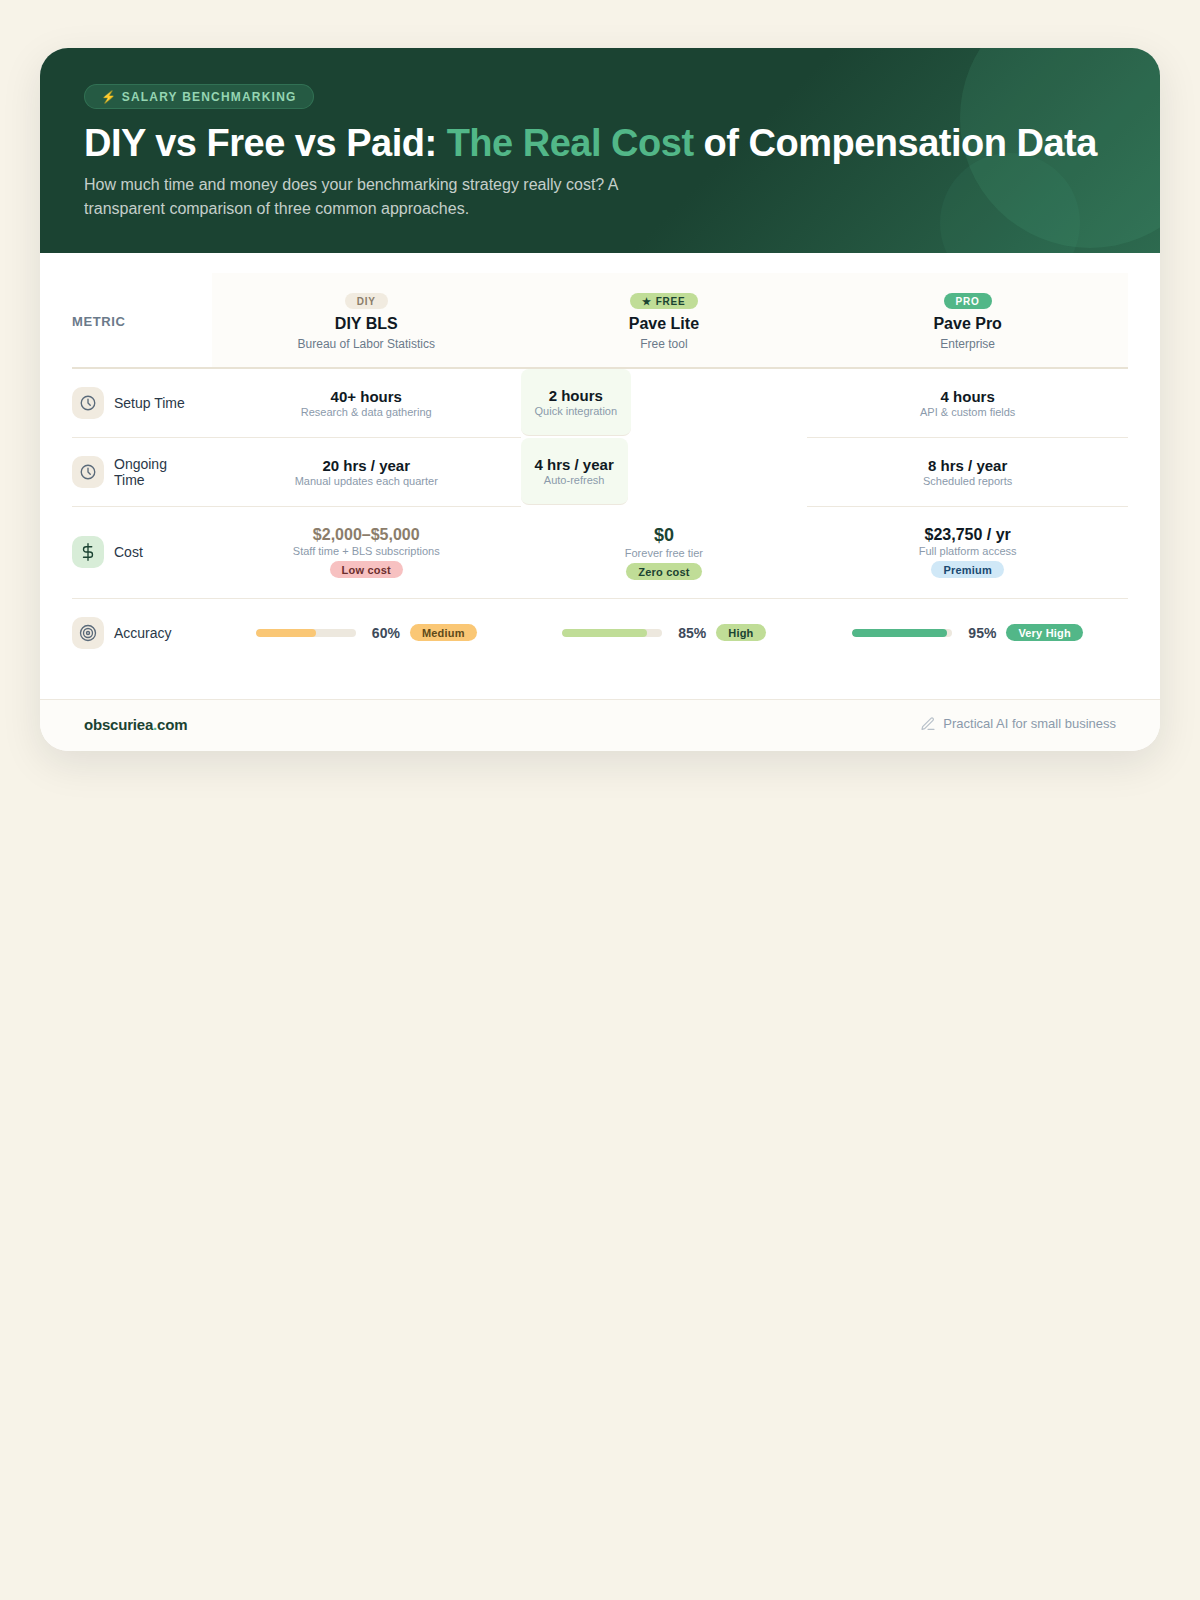Screen dimensions: 1200x1600
Task: Click the Low cost tag
Action: click(366, 570)
